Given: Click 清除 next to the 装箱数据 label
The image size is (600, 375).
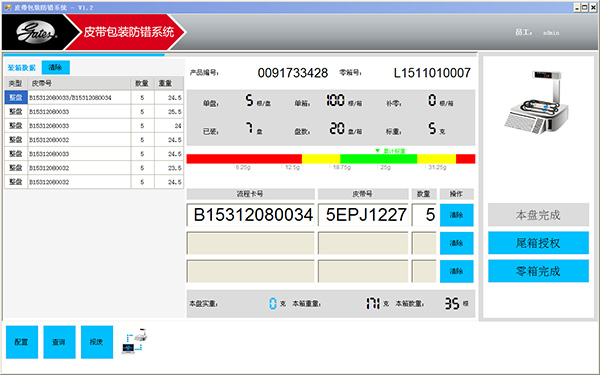Looking at the screenshot, I should click(55, 67).
